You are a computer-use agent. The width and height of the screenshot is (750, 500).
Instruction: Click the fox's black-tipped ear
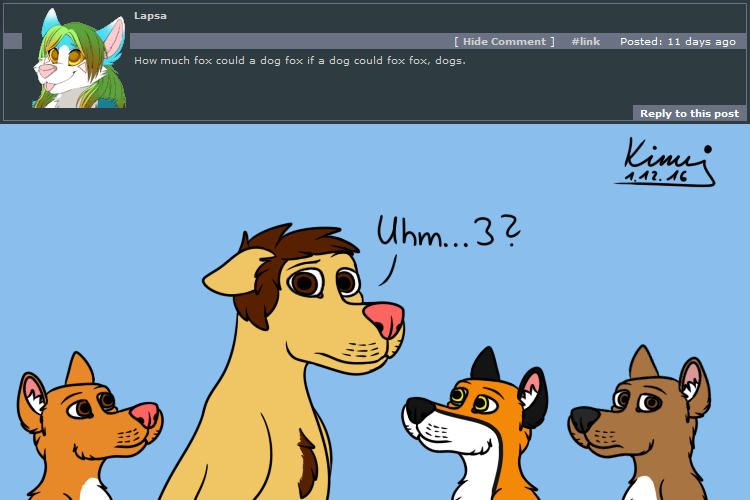[486, 363]
